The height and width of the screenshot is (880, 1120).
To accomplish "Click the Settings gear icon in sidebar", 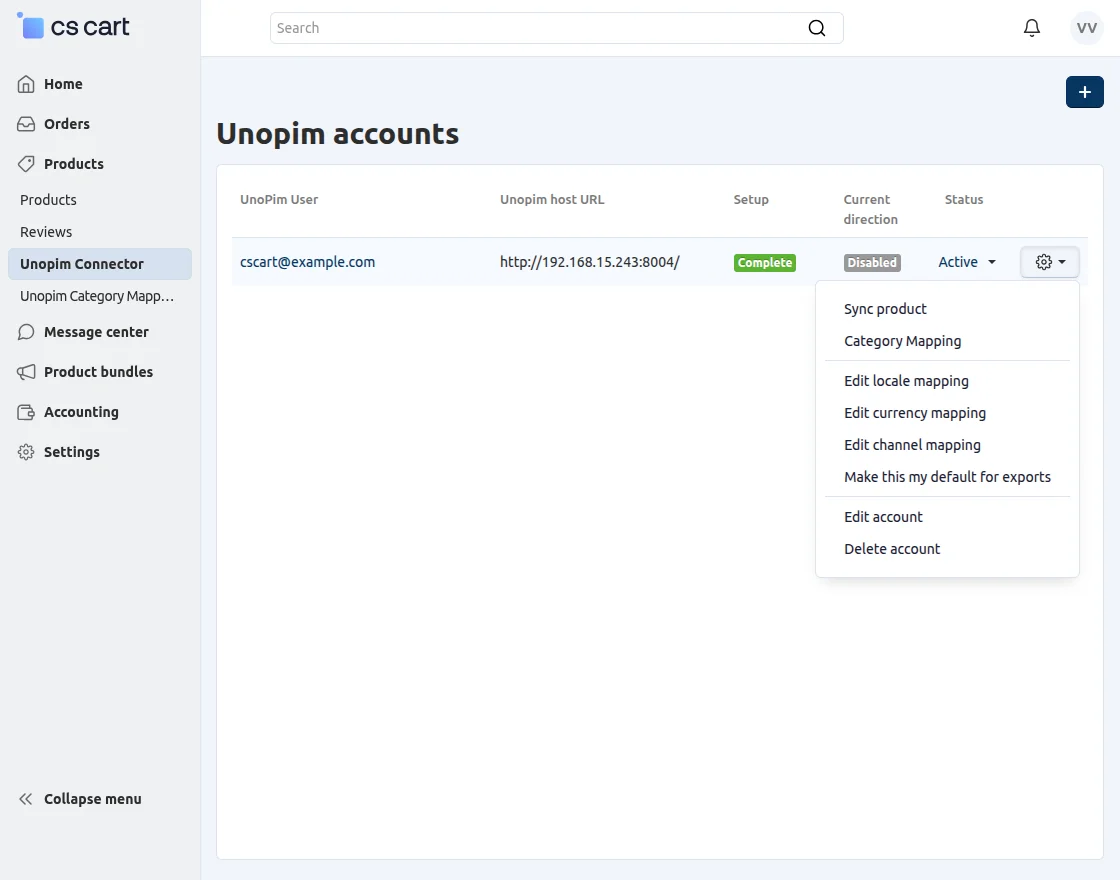I will 26,452.
